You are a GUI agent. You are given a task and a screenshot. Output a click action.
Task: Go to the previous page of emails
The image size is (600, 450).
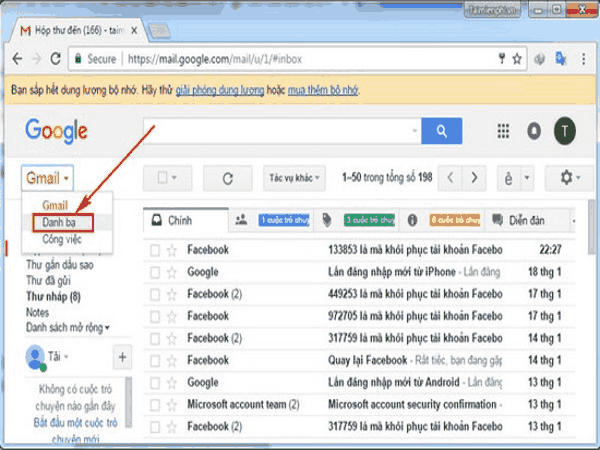(x=450, y=178)
